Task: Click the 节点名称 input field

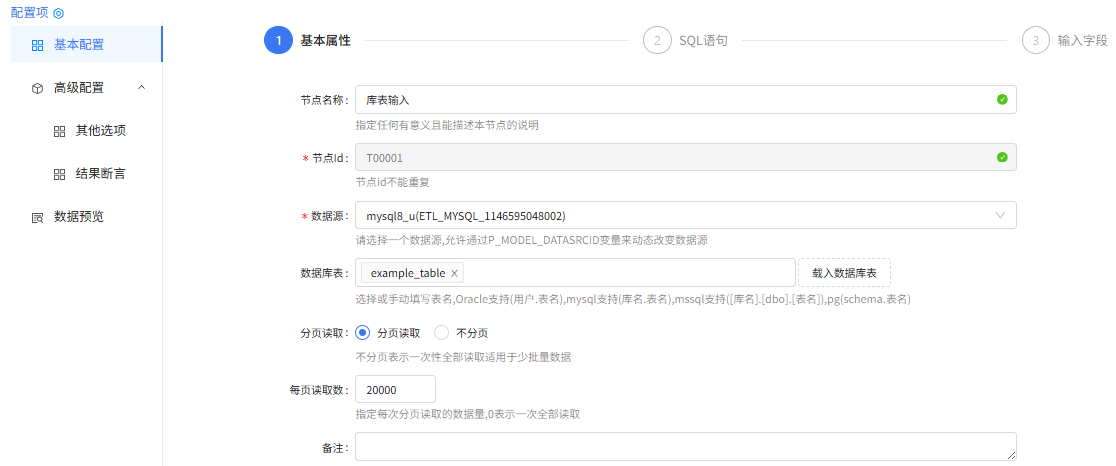Action: coord(685,100)
